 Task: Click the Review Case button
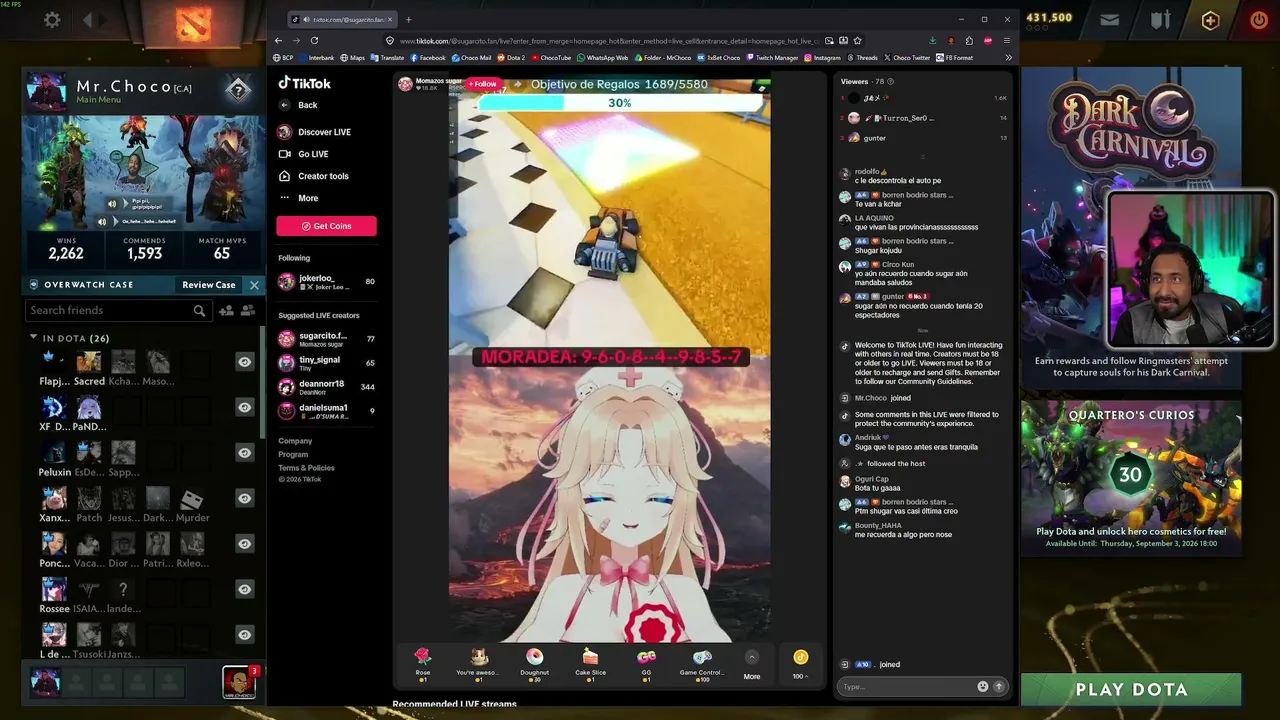click(209, 285)
